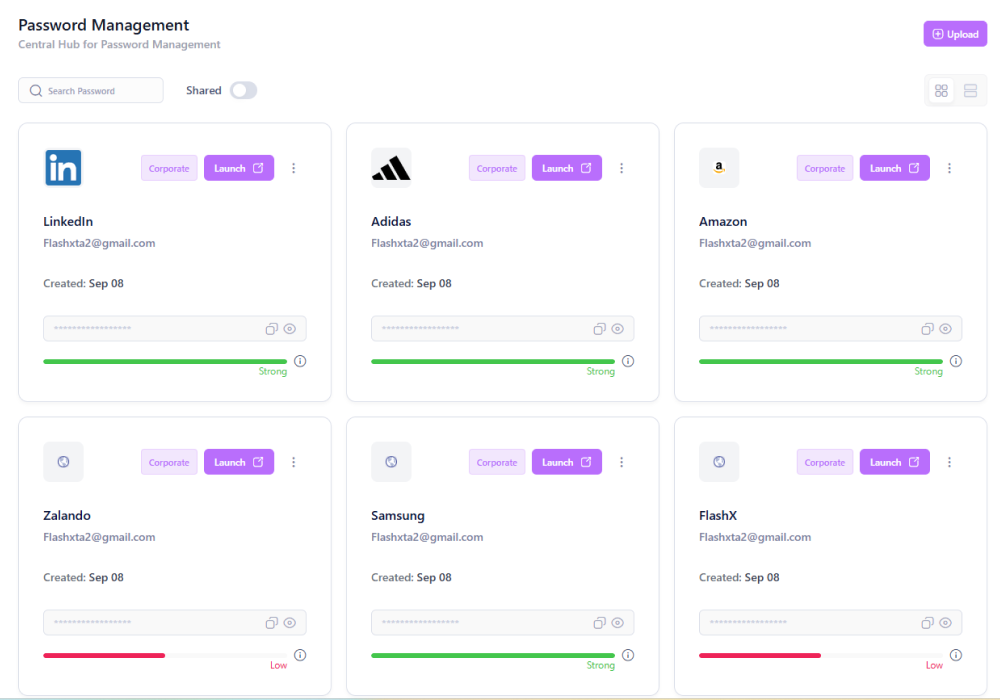Open the Samsung card three-dot menu
Viewport: 1000px width, 700px height.
click(622, 462)
